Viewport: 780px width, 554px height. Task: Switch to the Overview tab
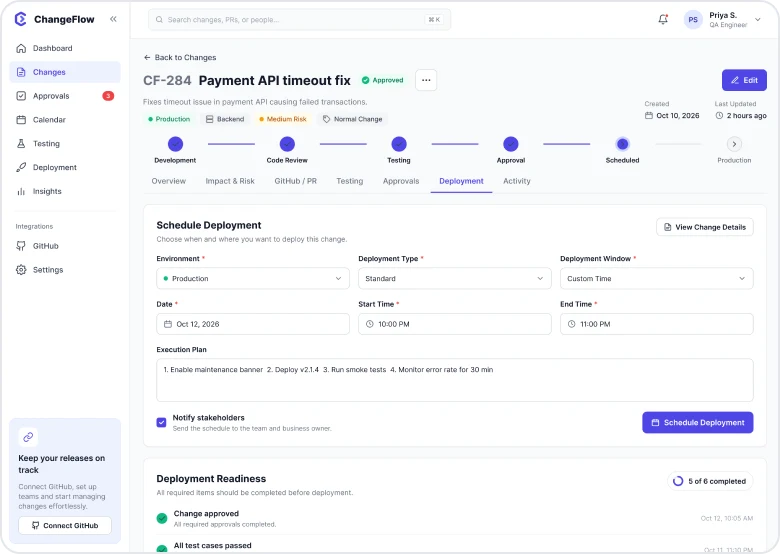tap(169, 181)
